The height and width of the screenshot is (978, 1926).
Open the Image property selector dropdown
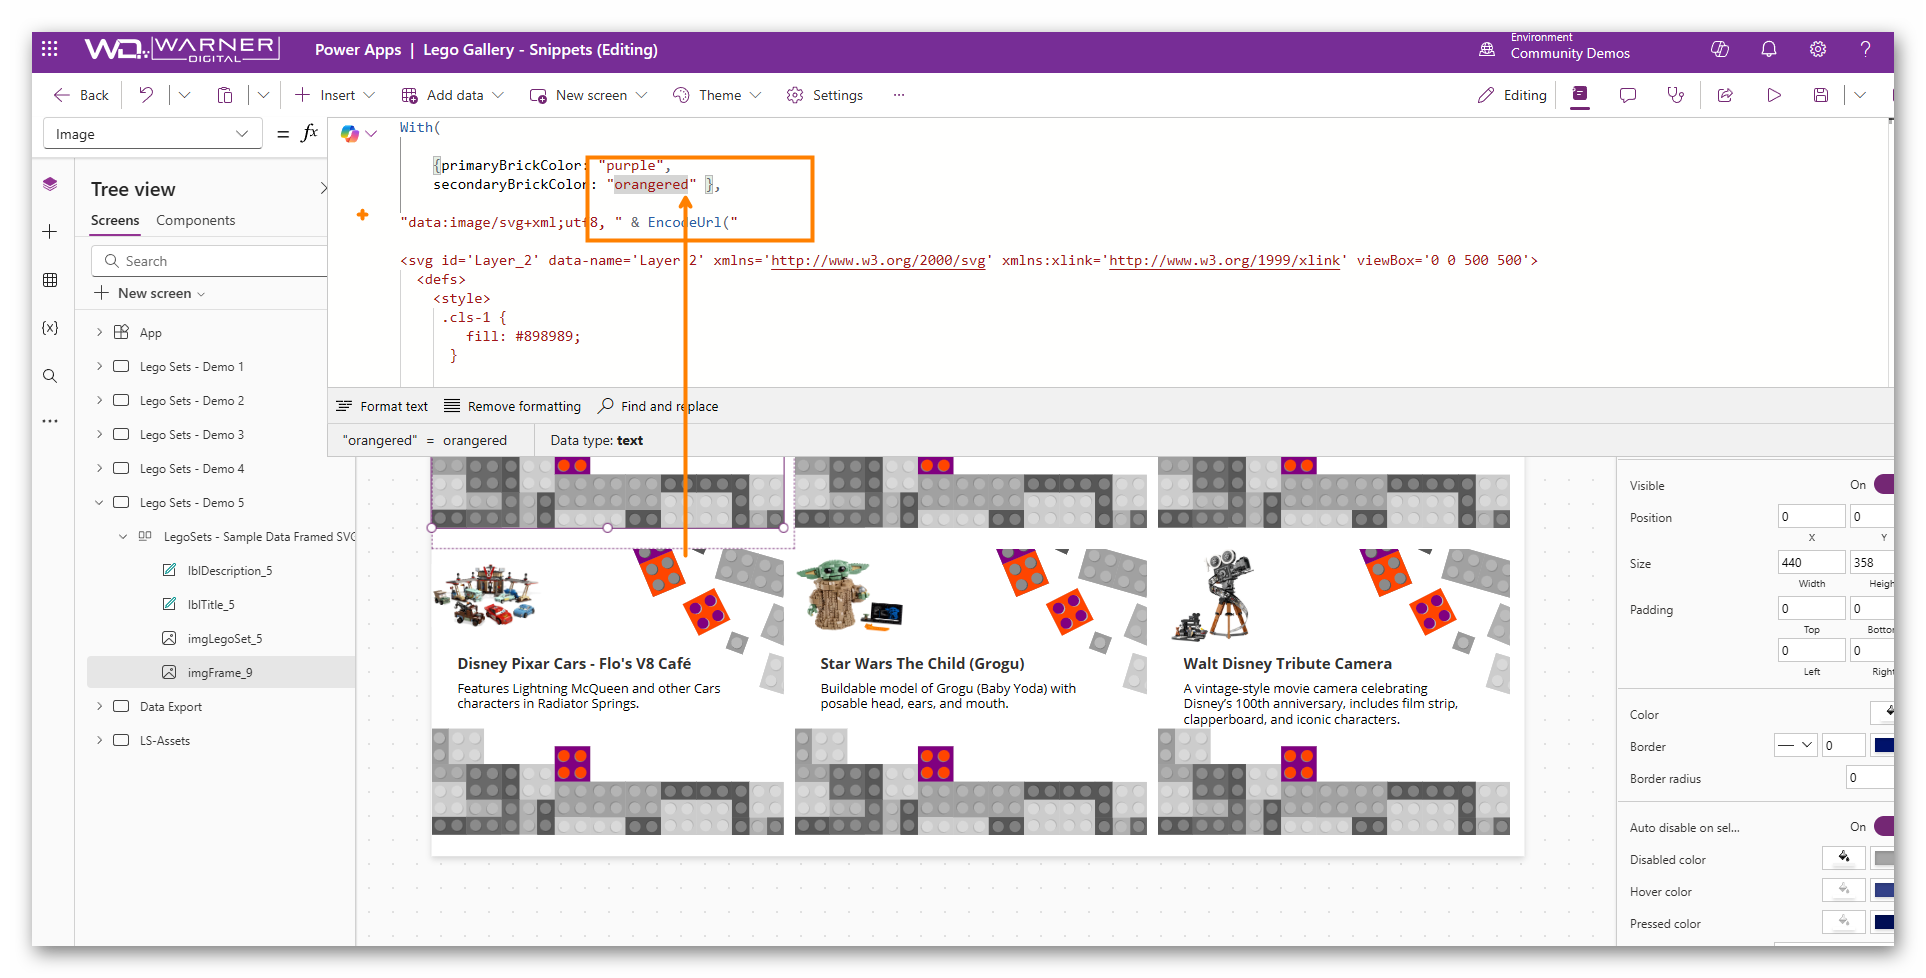click(x=153, y=134)
